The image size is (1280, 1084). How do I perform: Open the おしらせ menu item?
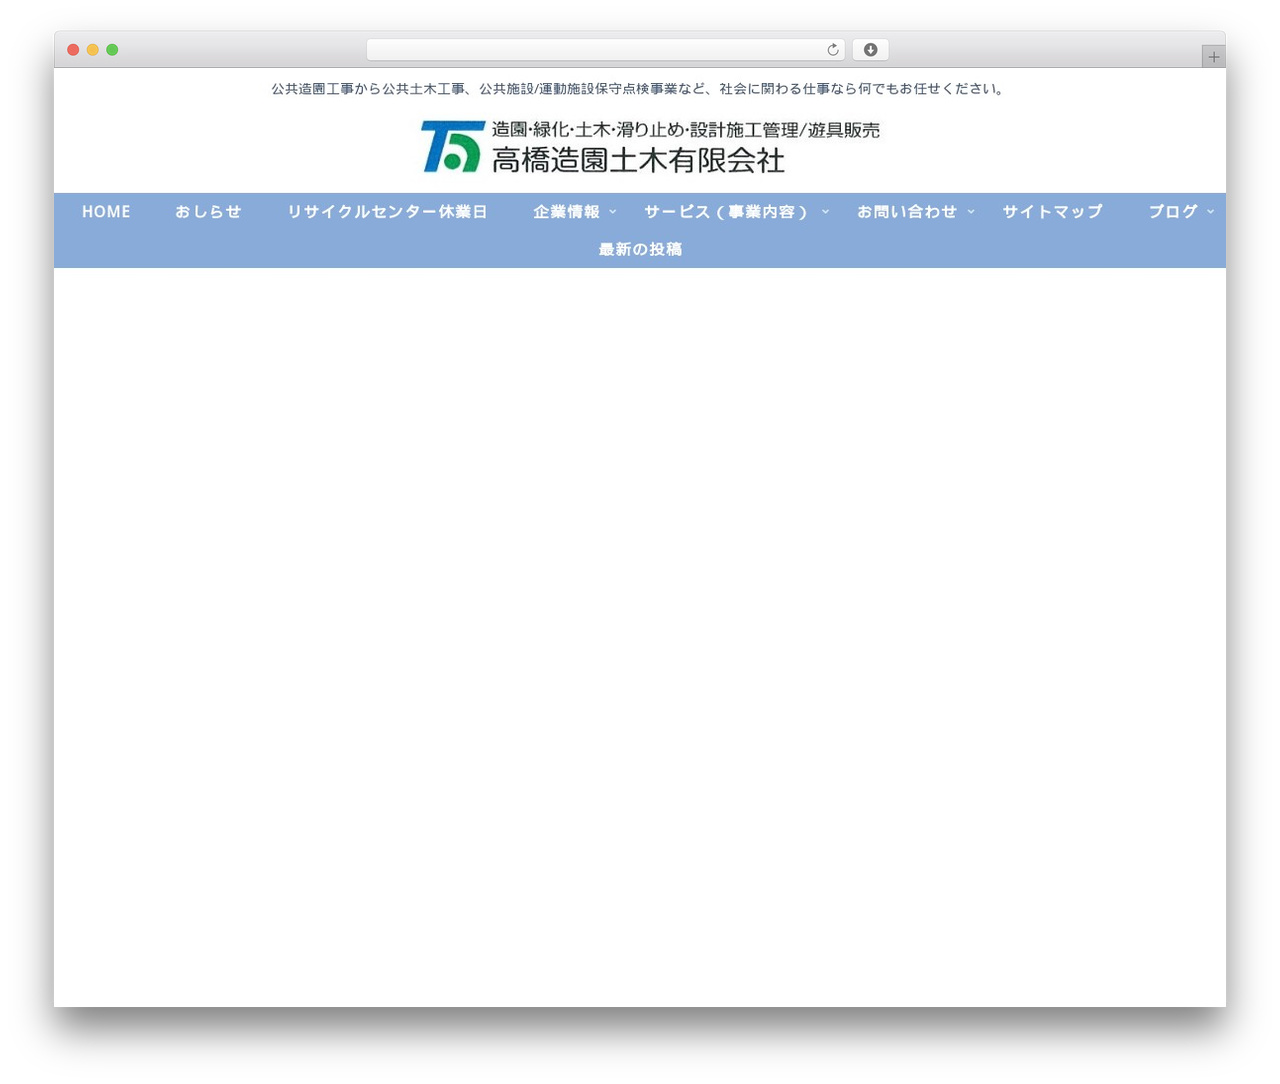[208, 212]
